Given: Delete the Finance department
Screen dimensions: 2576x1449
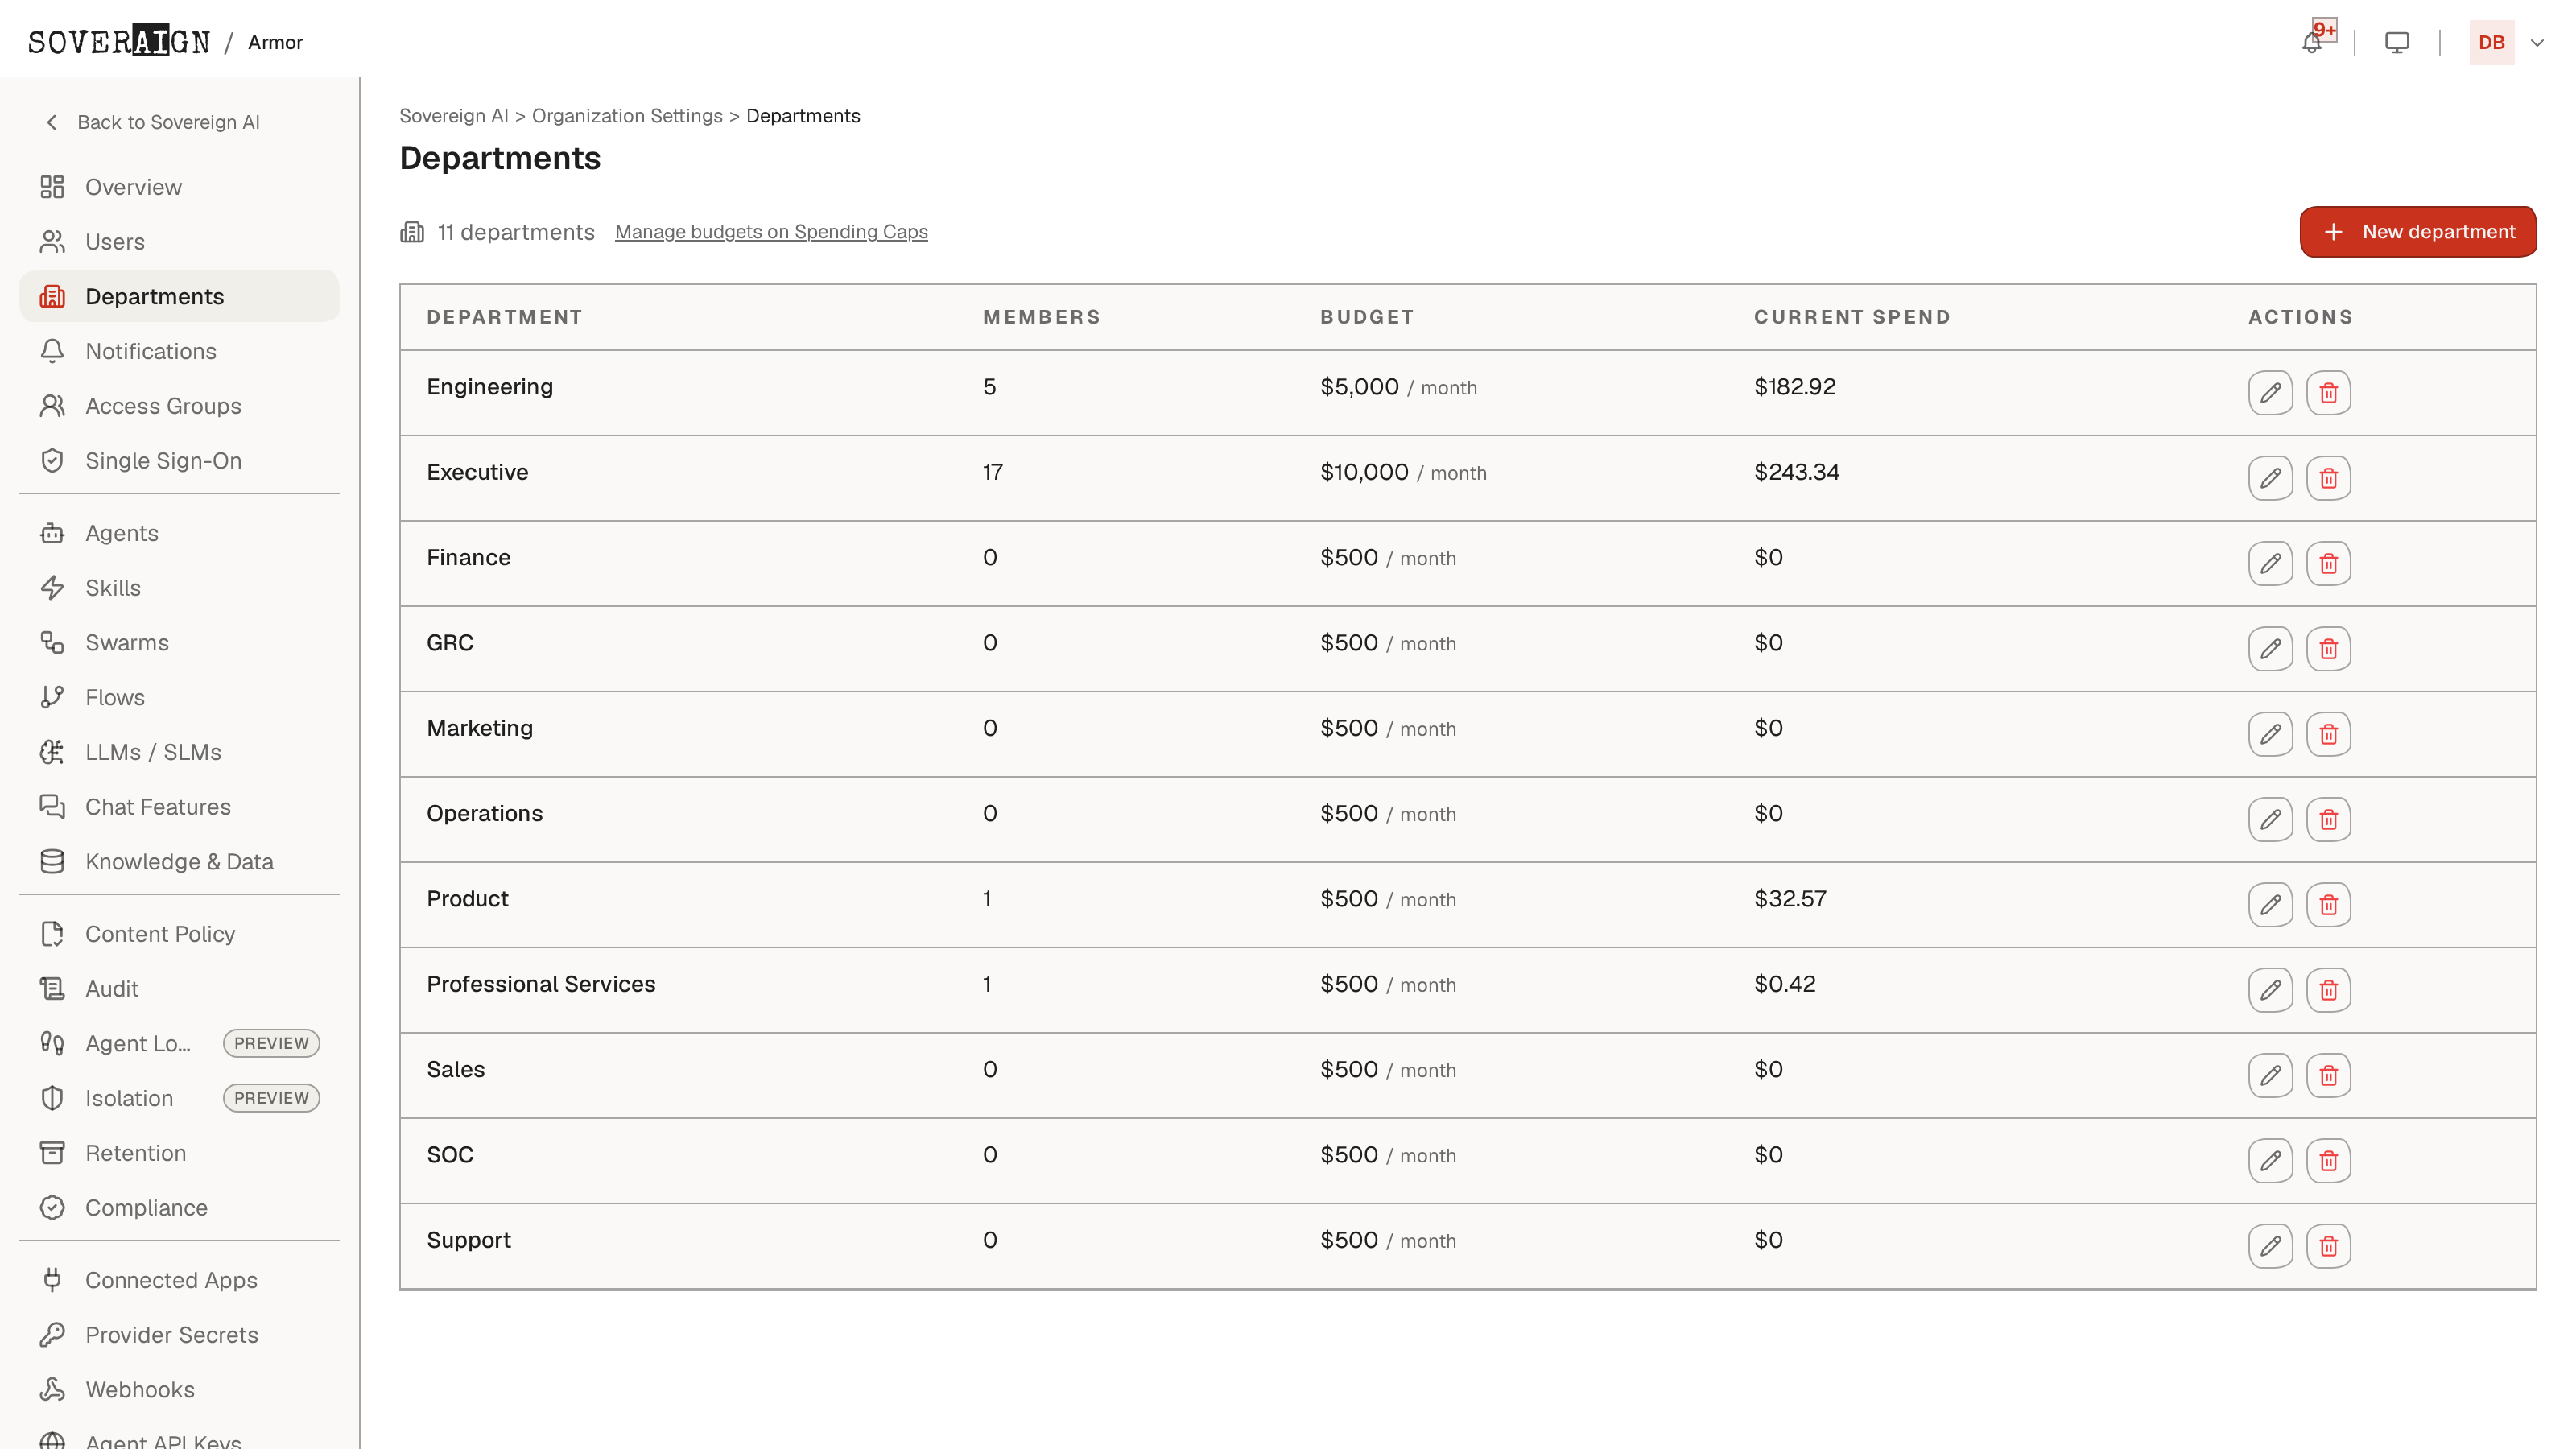Looking at the screenshot, I should pyautogui.click(x=2328, y=563).
